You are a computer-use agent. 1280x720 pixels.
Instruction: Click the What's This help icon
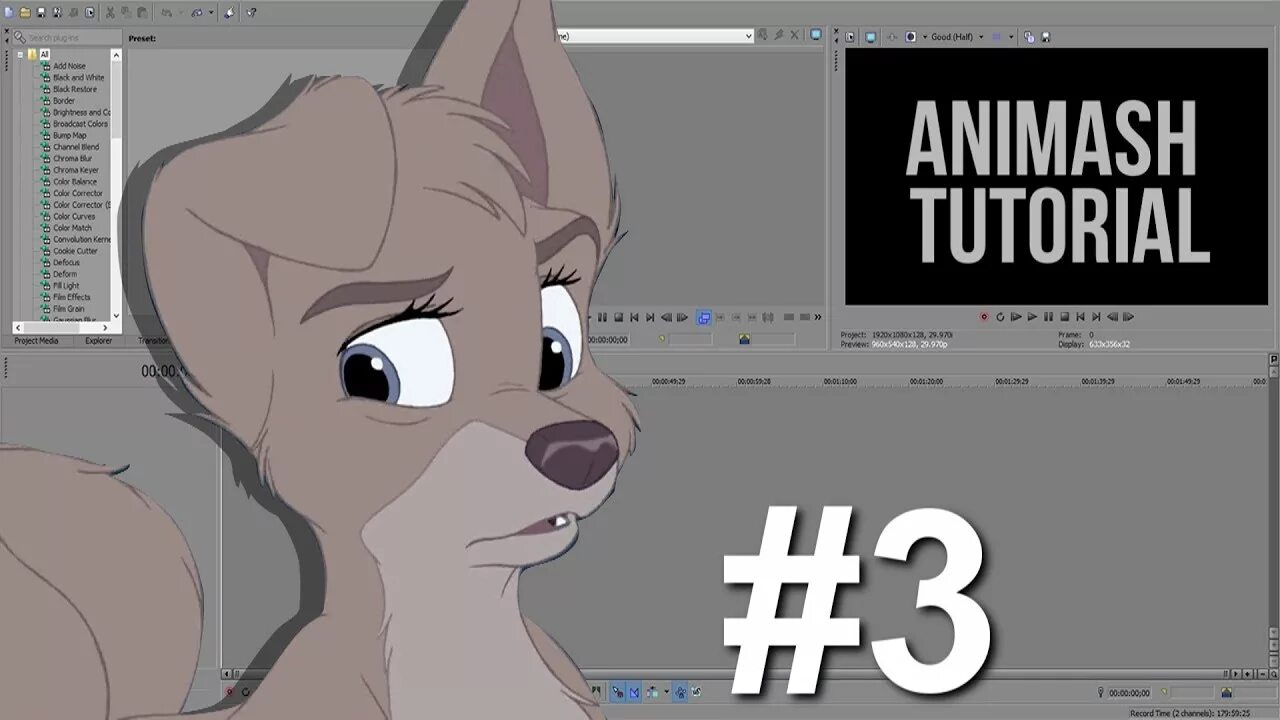pyautogui.click(x=250, y=12)
